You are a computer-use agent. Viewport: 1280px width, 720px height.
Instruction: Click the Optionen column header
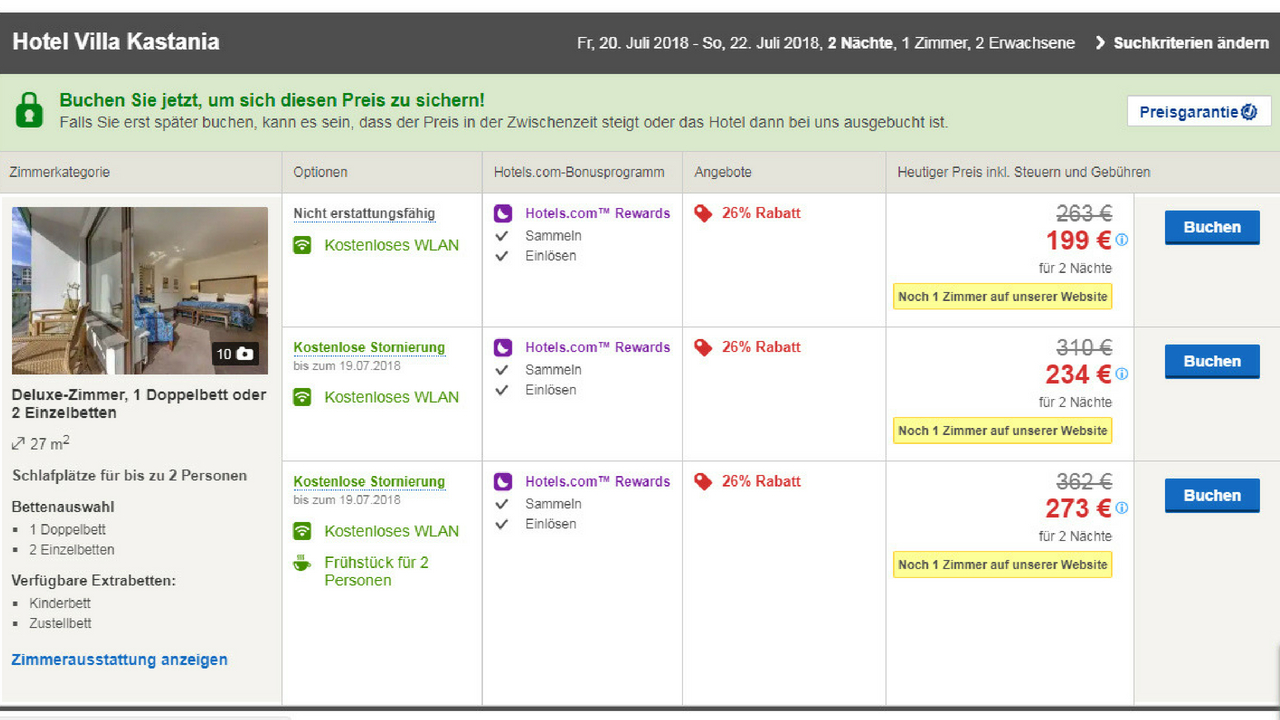[320, 172]
